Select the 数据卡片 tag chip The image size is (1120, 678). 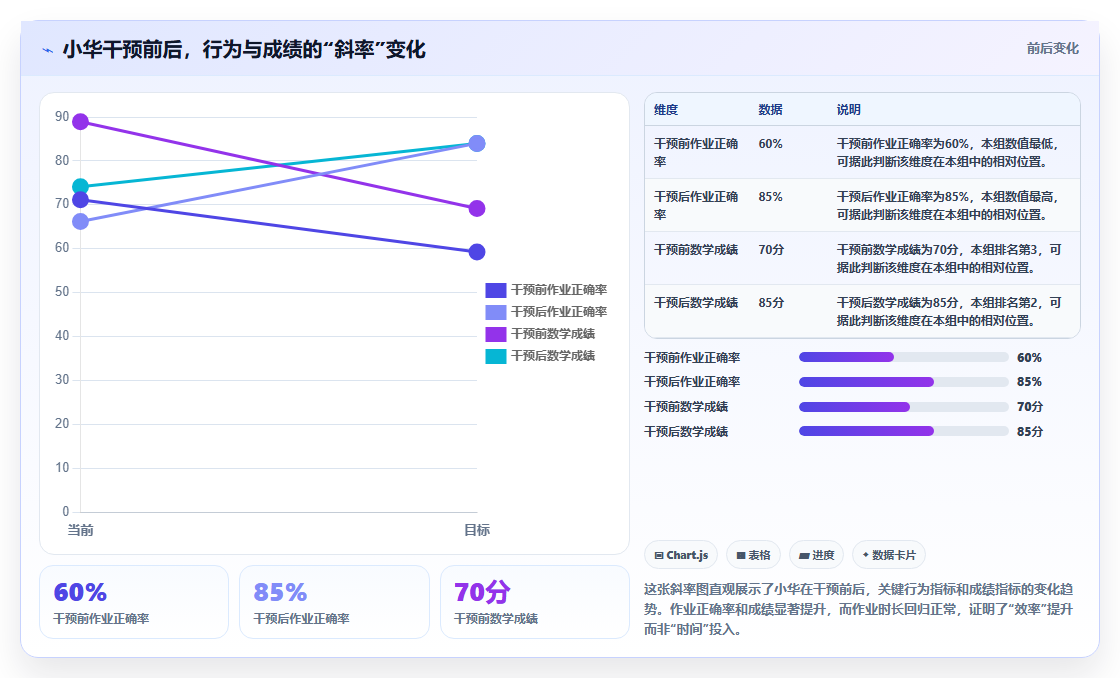point(889,555)
